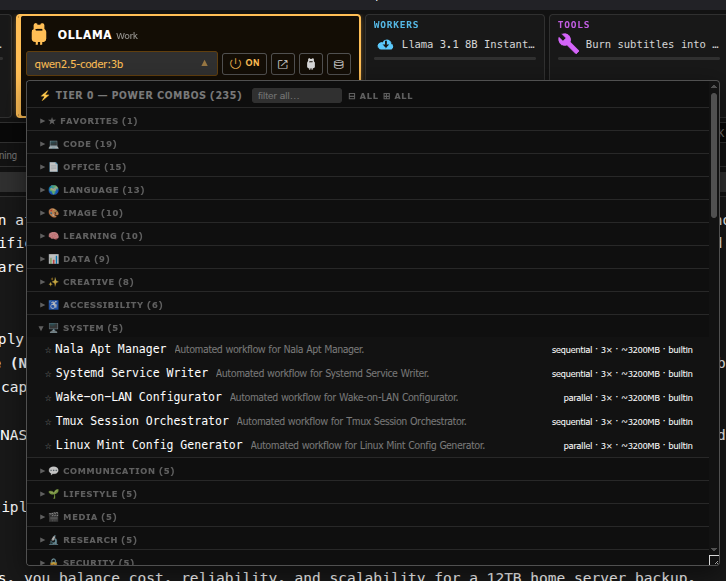
Task: Expand the Data (9) category
Action: (x=368, y=259)
